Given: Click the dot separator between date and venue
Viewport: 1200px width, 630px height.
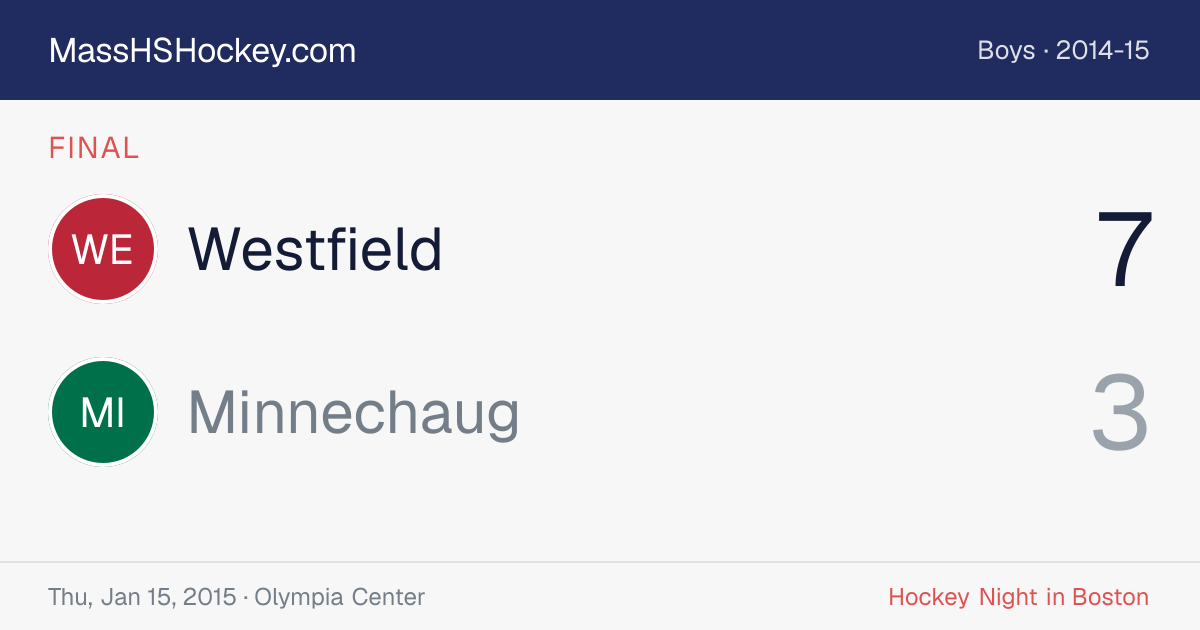Looking at the screenshot, I should tap(246, 597).
